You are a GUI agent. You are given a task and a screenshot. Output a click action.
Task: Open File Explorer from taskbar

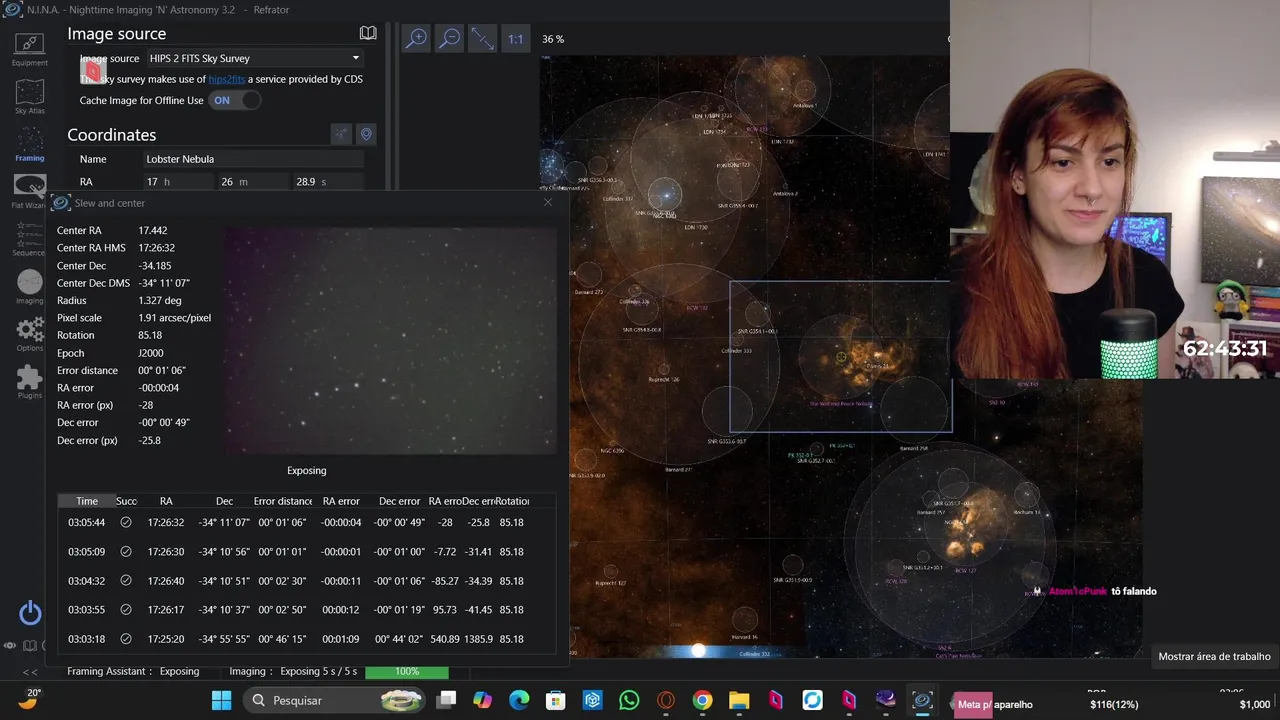pyautogui.click(x=739, y=700)
